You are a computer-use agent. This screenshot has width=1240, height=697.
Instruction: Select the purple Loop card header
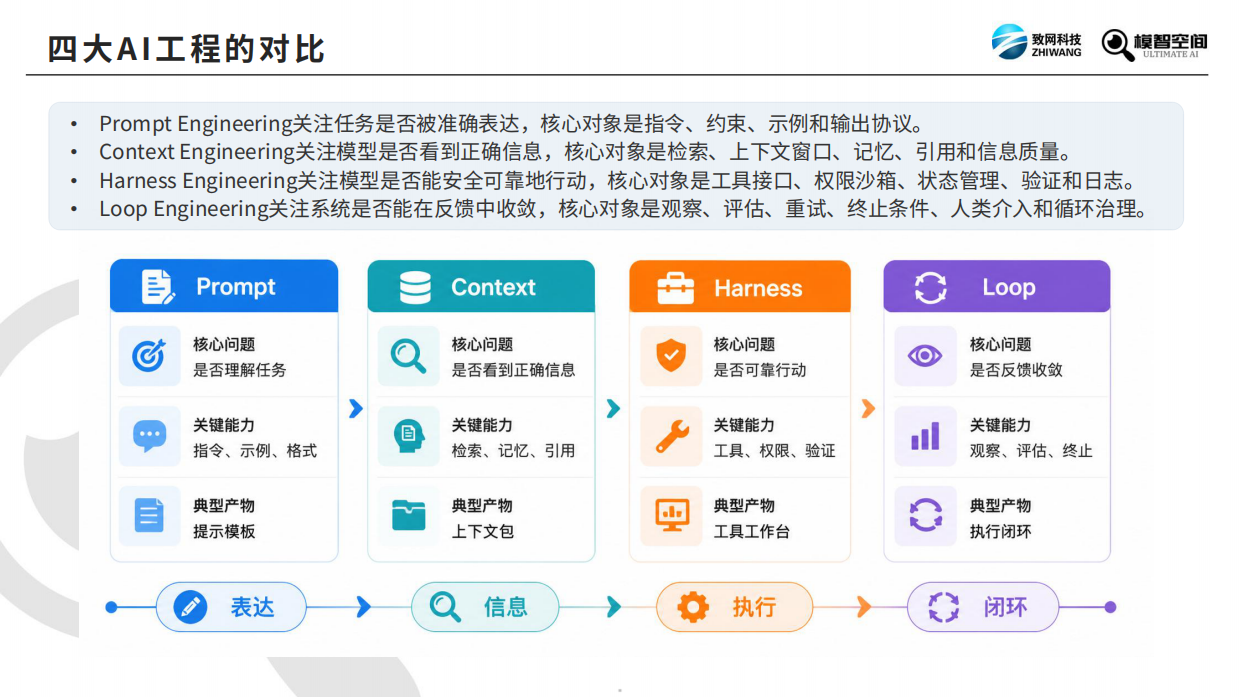tap(997, 287)
